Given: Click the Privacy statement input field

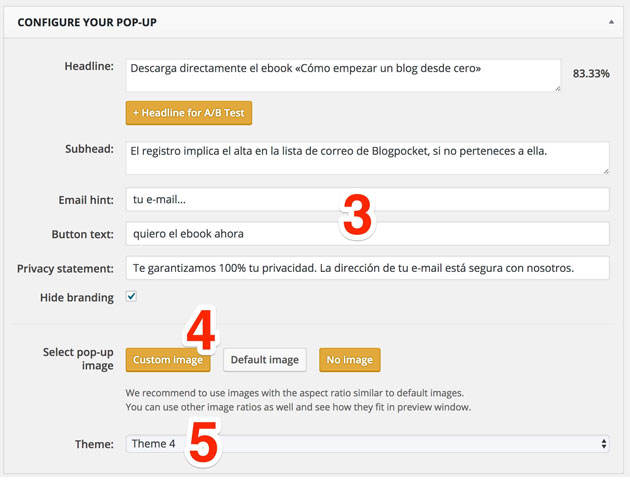Looking at the screenshot, I should (367, 268).
